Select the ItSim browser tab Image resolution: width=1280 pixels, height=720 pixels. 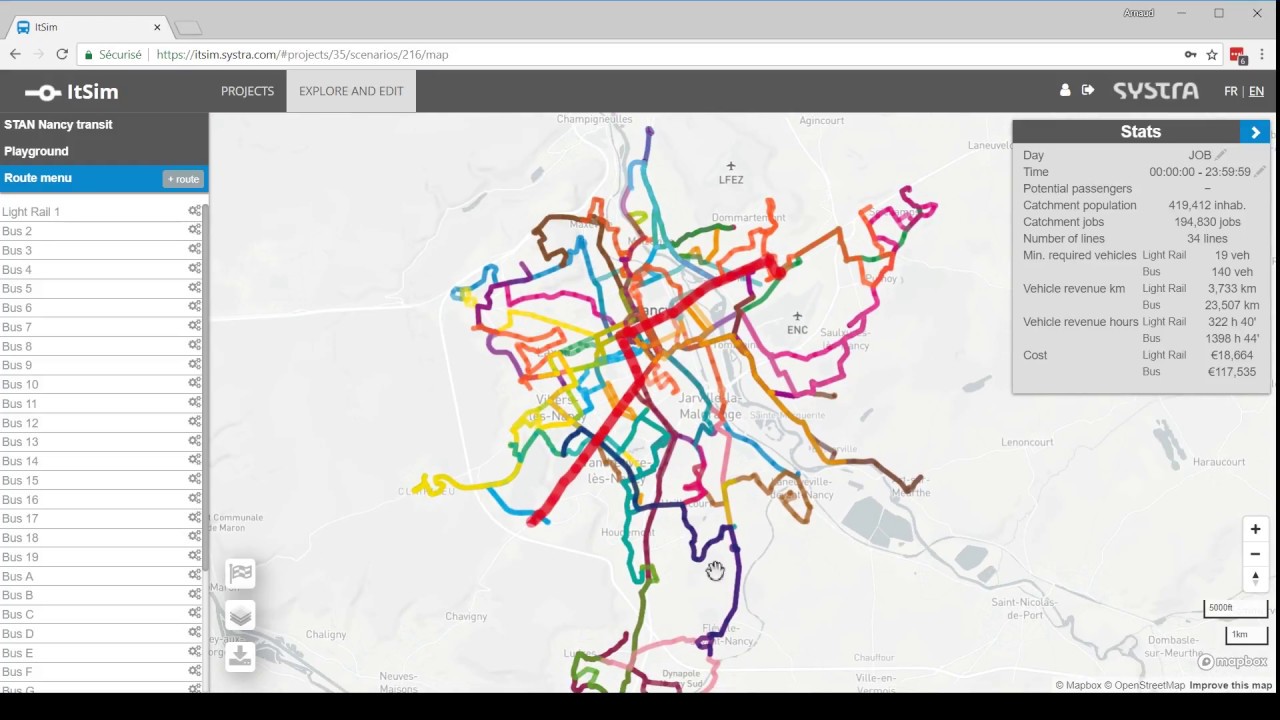[88, 27]
